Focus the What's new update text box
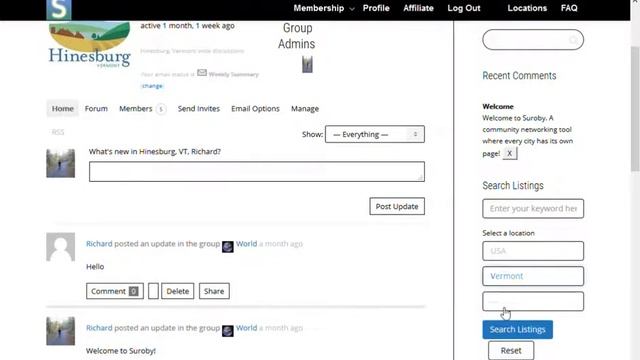This screenshot has height=360, width=640. point(257,171)
